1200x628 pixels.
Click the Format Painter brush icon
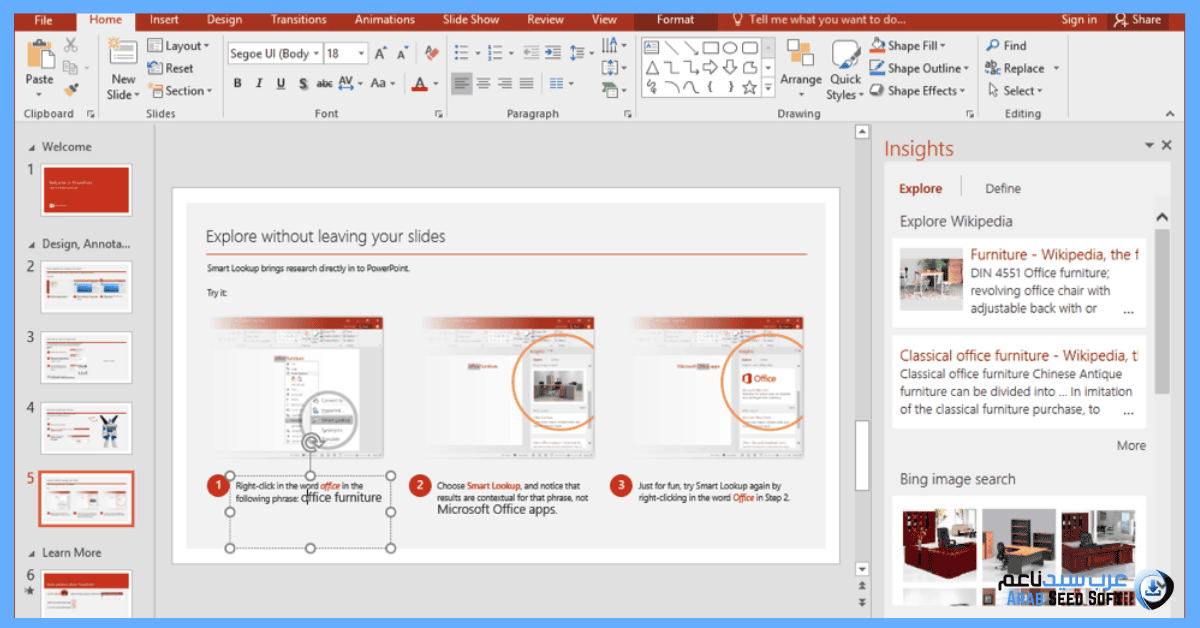(x=70, y=90)
